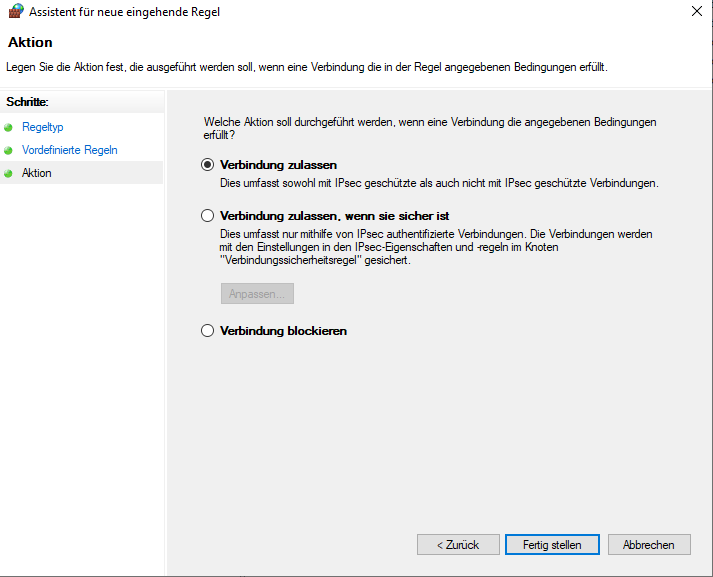This screenshot has width=713, height=577.
Task: Click the green bullet beside Vordefinierte Regeln
Action: coord(9,151)
